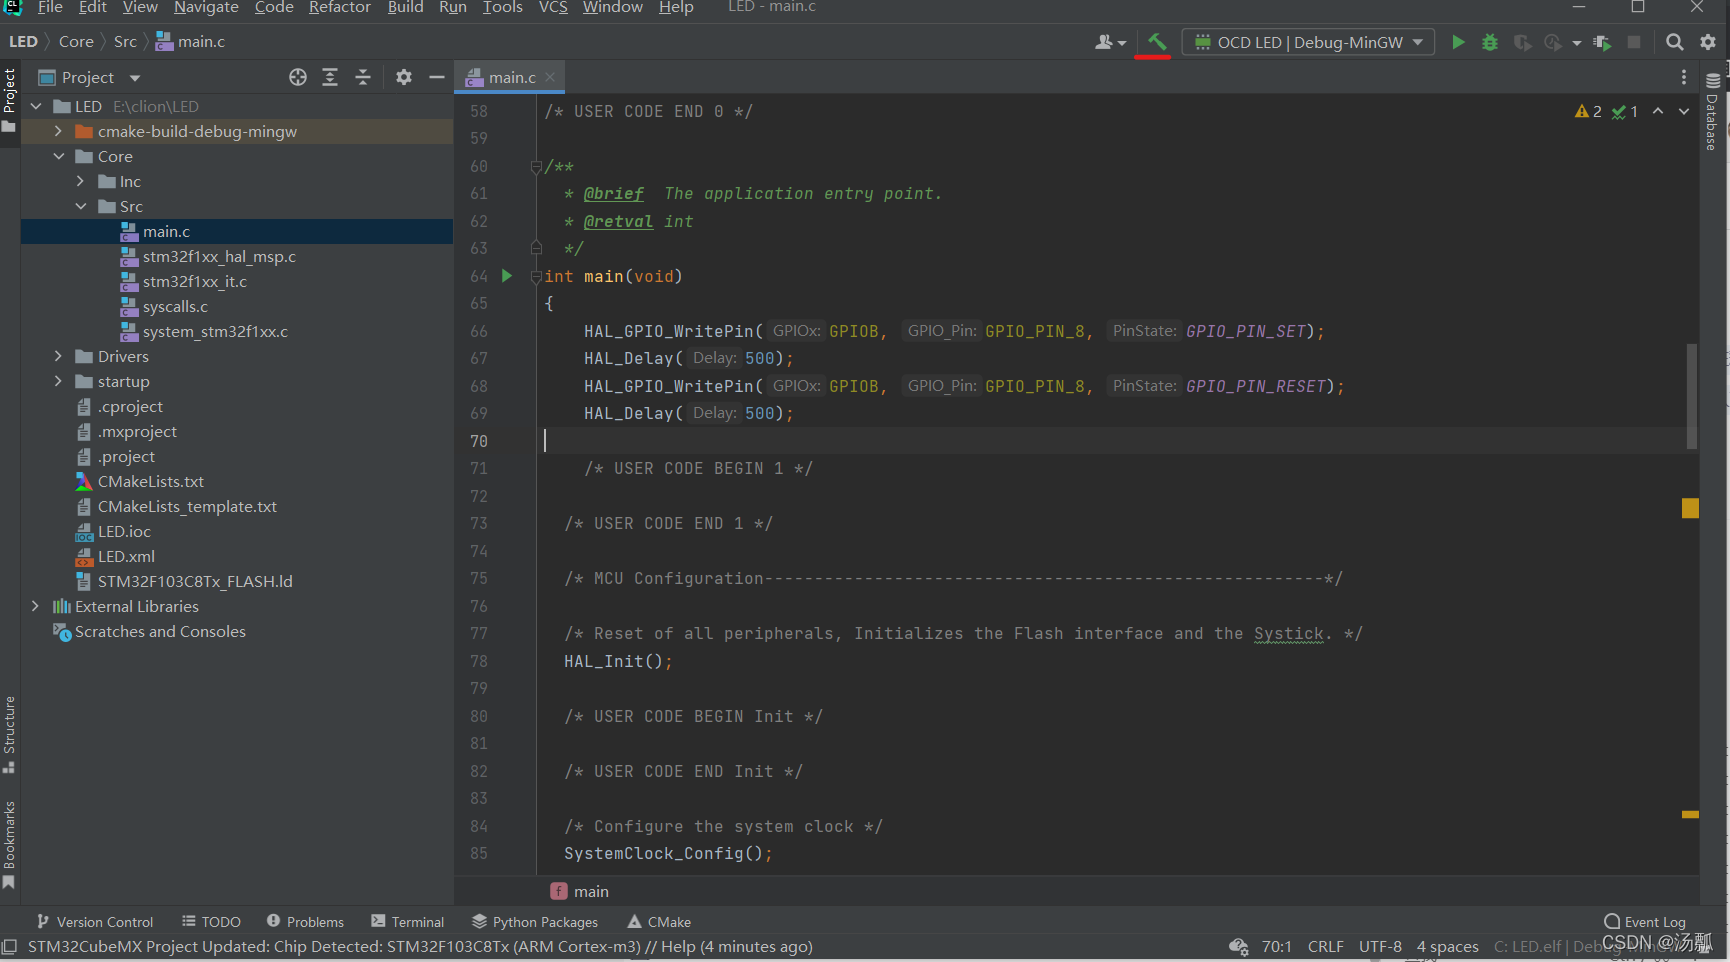
Task: Click run gutter arrow beside main
Action: click(x=507, y=276)
